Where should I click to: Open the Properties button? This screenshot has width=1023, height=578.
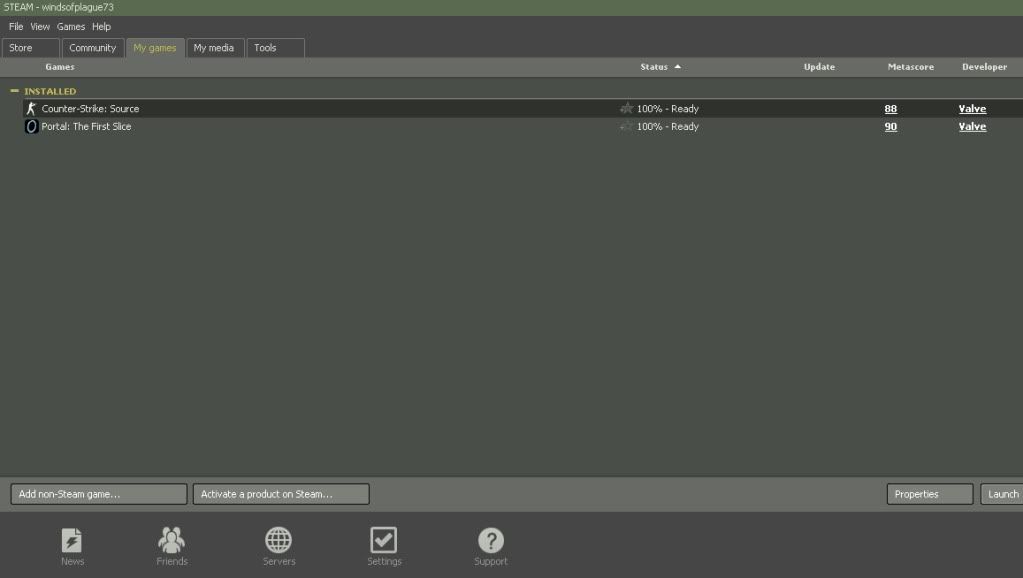pos(930,494)
